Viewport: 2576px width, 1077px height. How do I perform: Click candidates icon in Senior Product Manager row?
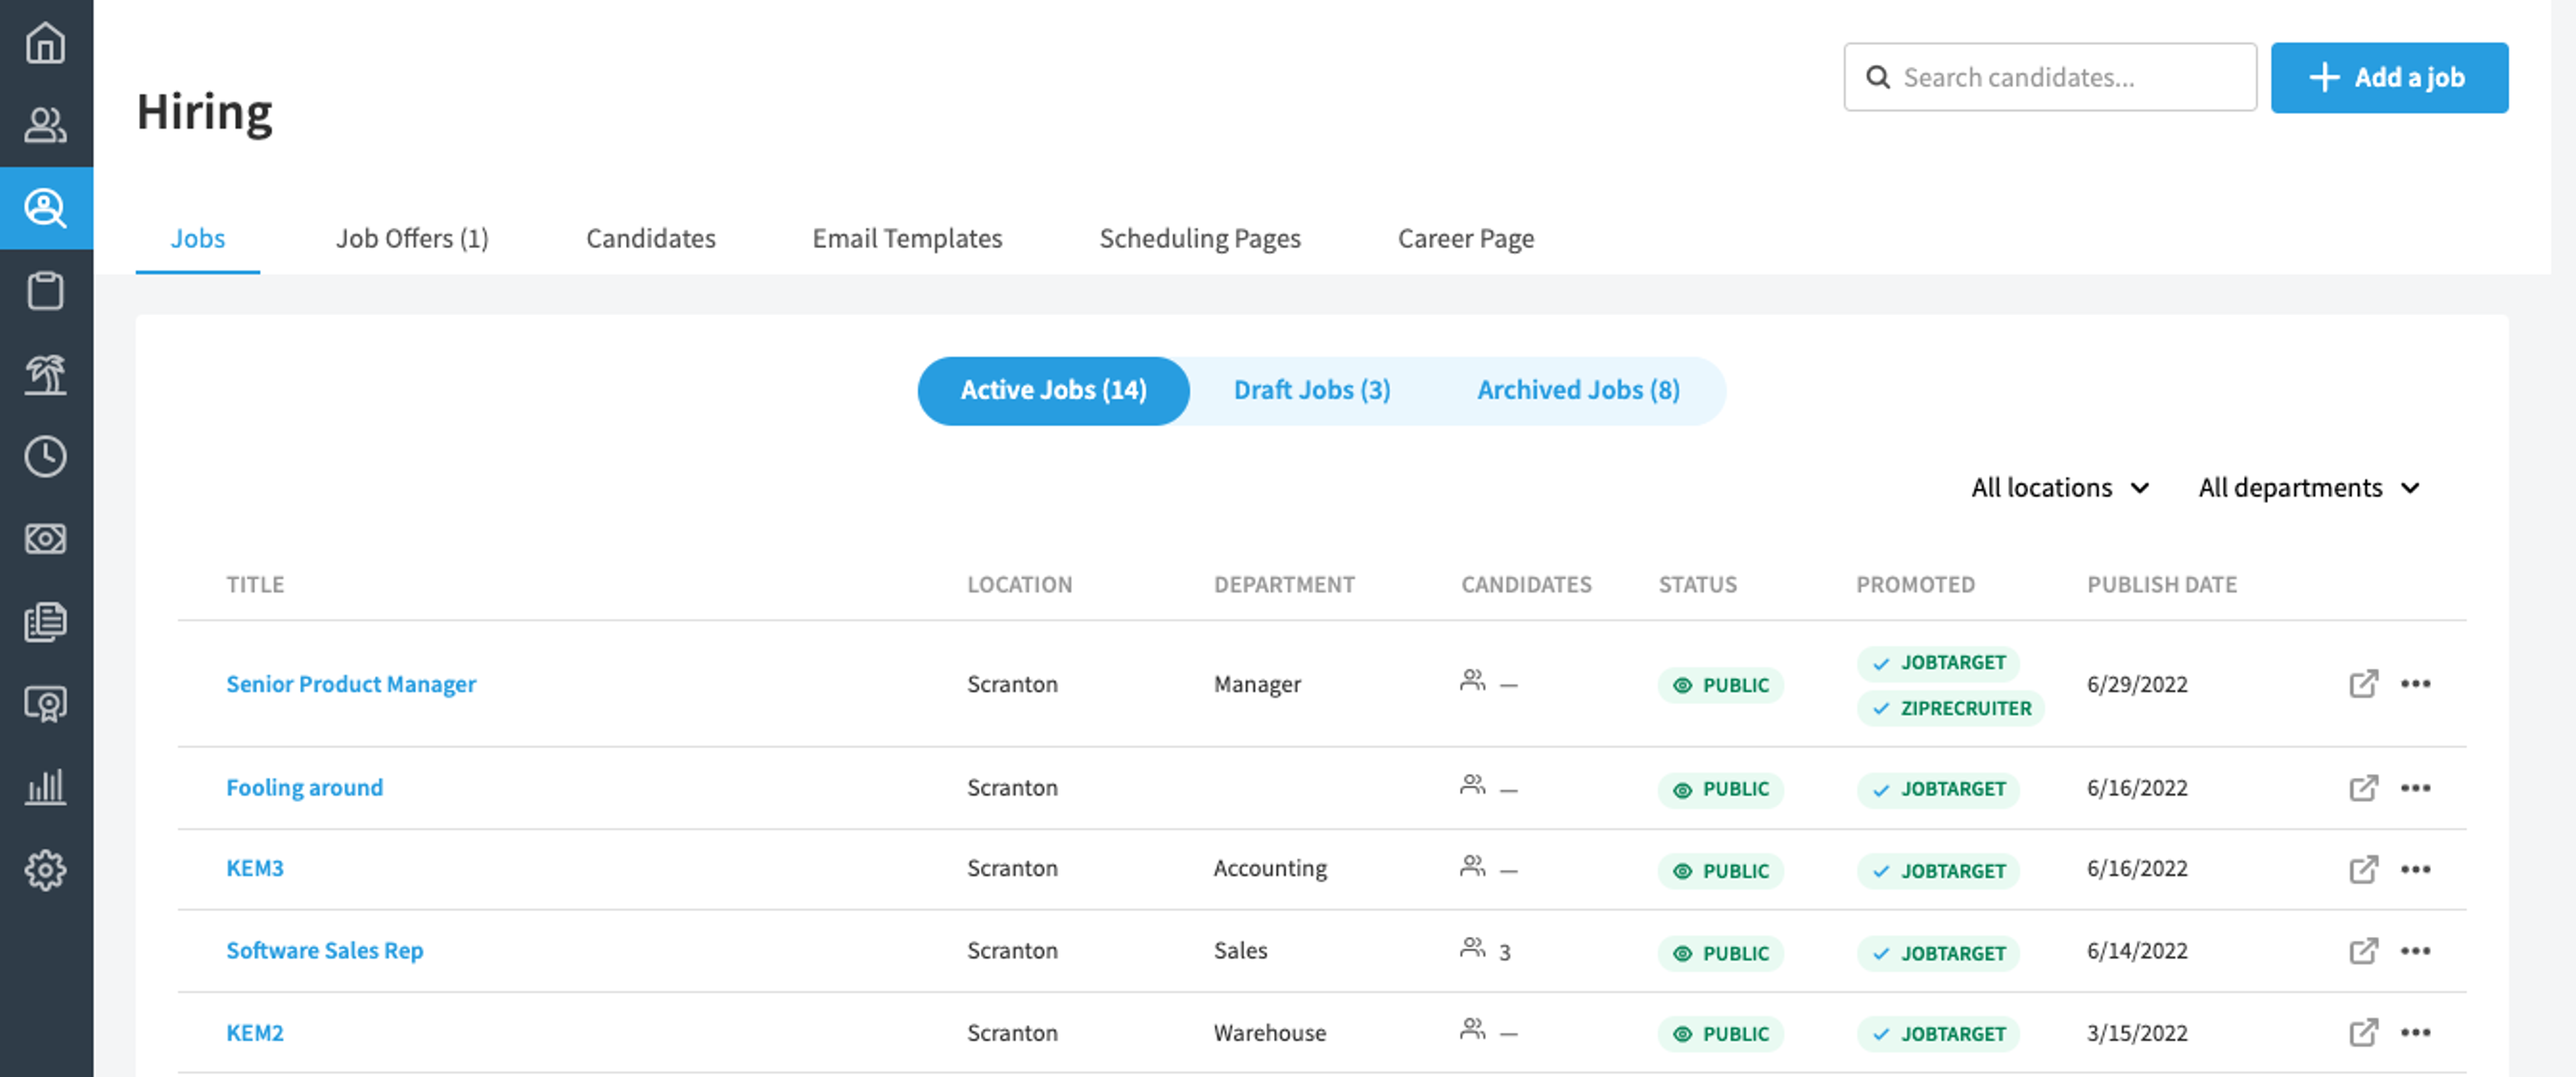1472,681
